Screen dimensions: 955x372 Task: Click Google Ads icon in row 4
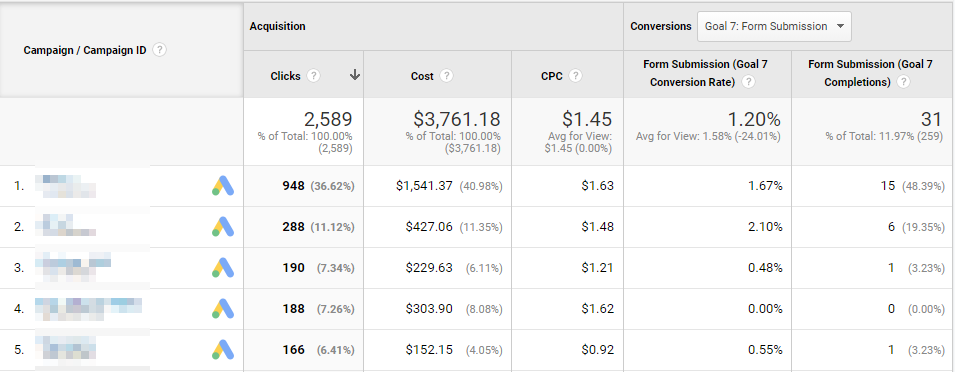click(x=223, y=309)
